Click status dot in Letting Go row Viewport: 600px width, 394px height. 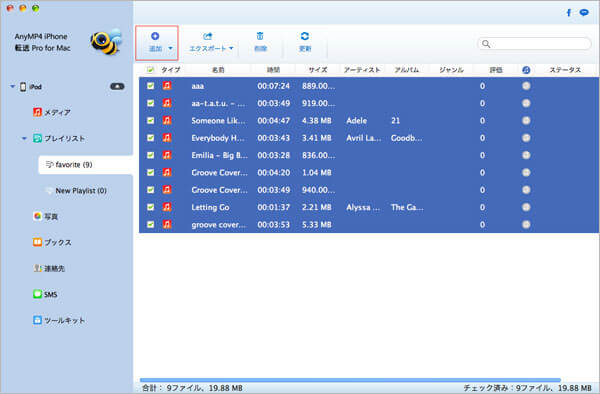tap(526, 207)
